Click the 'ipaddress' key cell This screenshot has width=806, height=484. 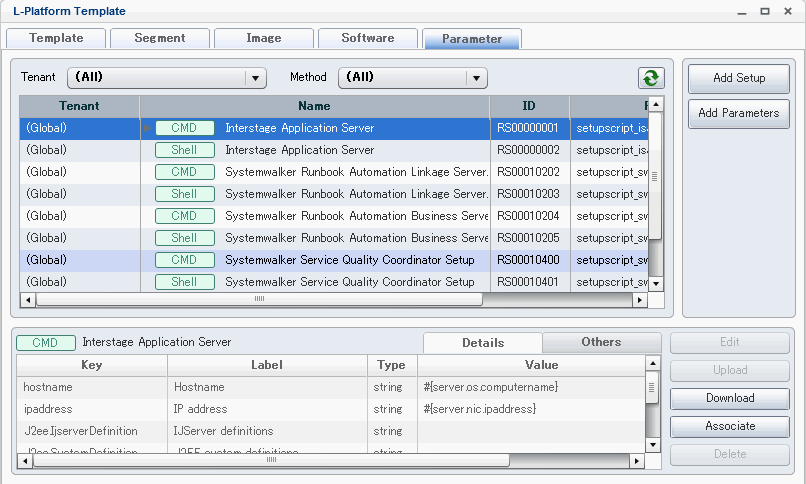click(x=93, y=409)
